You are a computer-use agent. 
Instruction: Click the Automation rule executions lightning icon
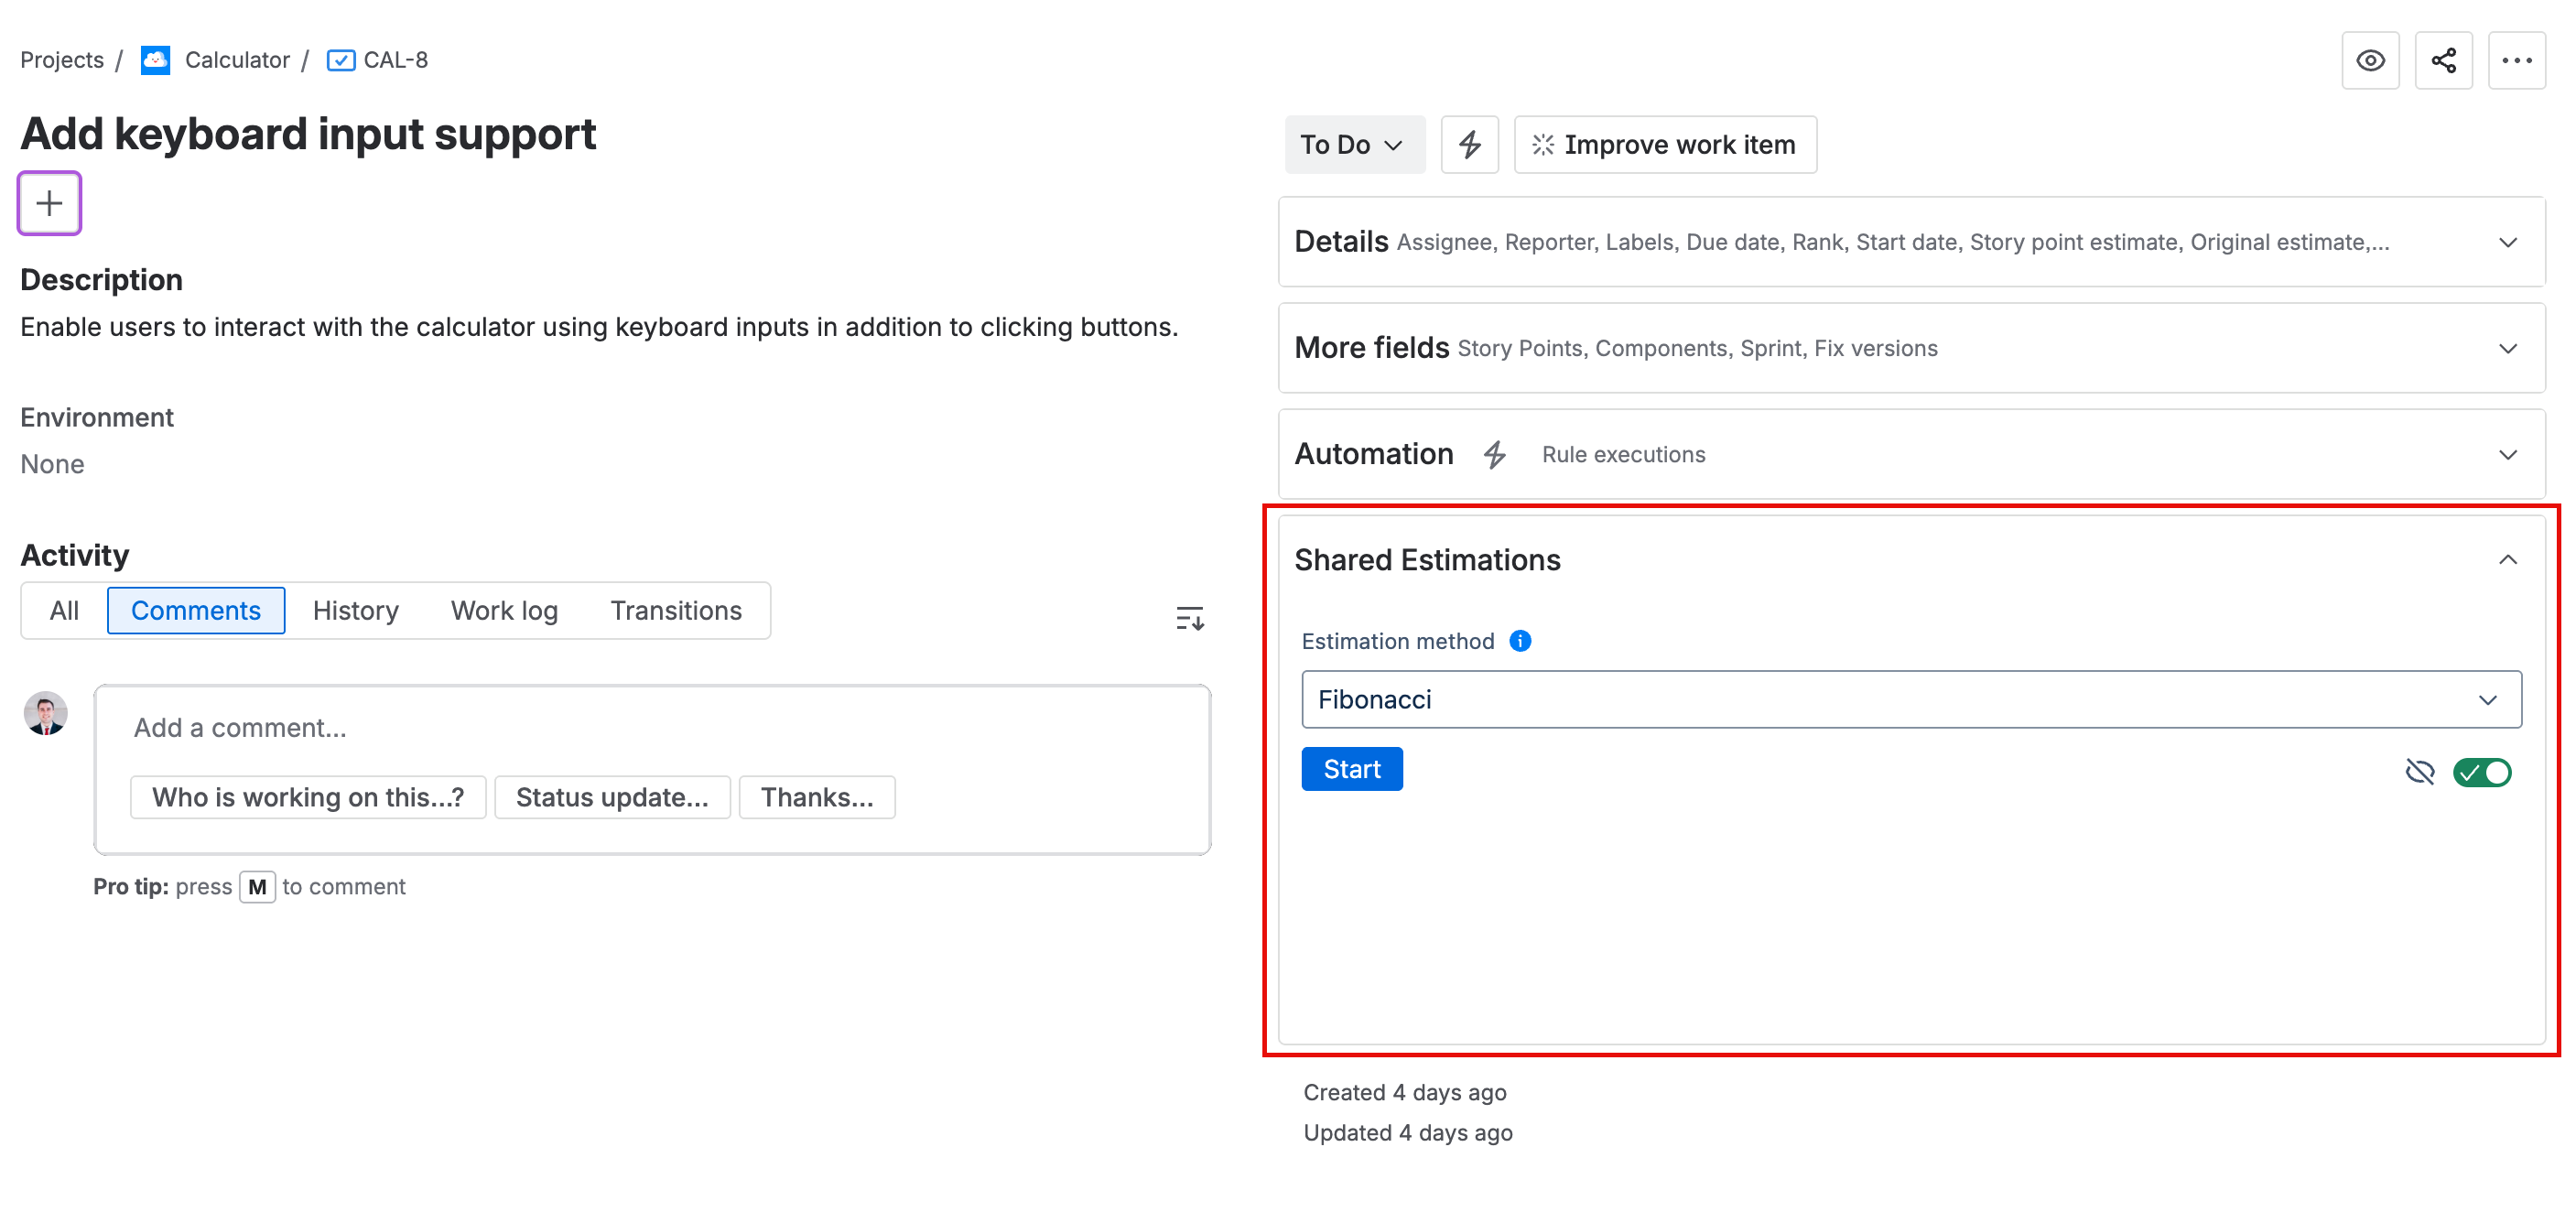[1494, 455]
